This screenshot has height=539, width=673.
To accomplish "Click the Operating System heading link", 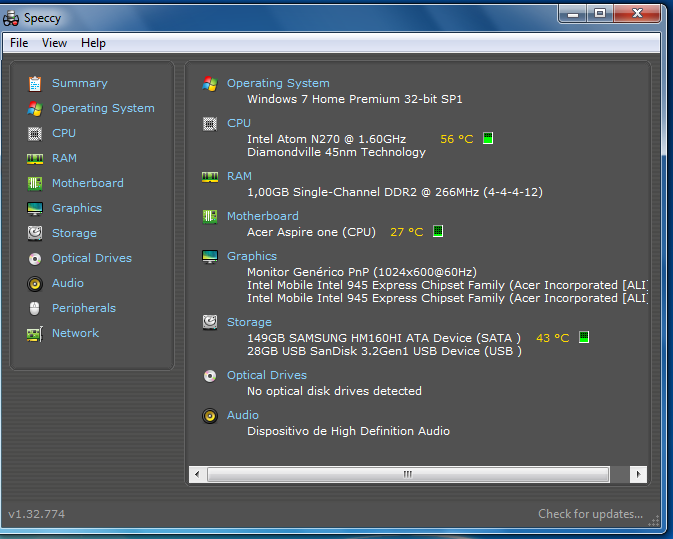I will click(x=278, y=83).
